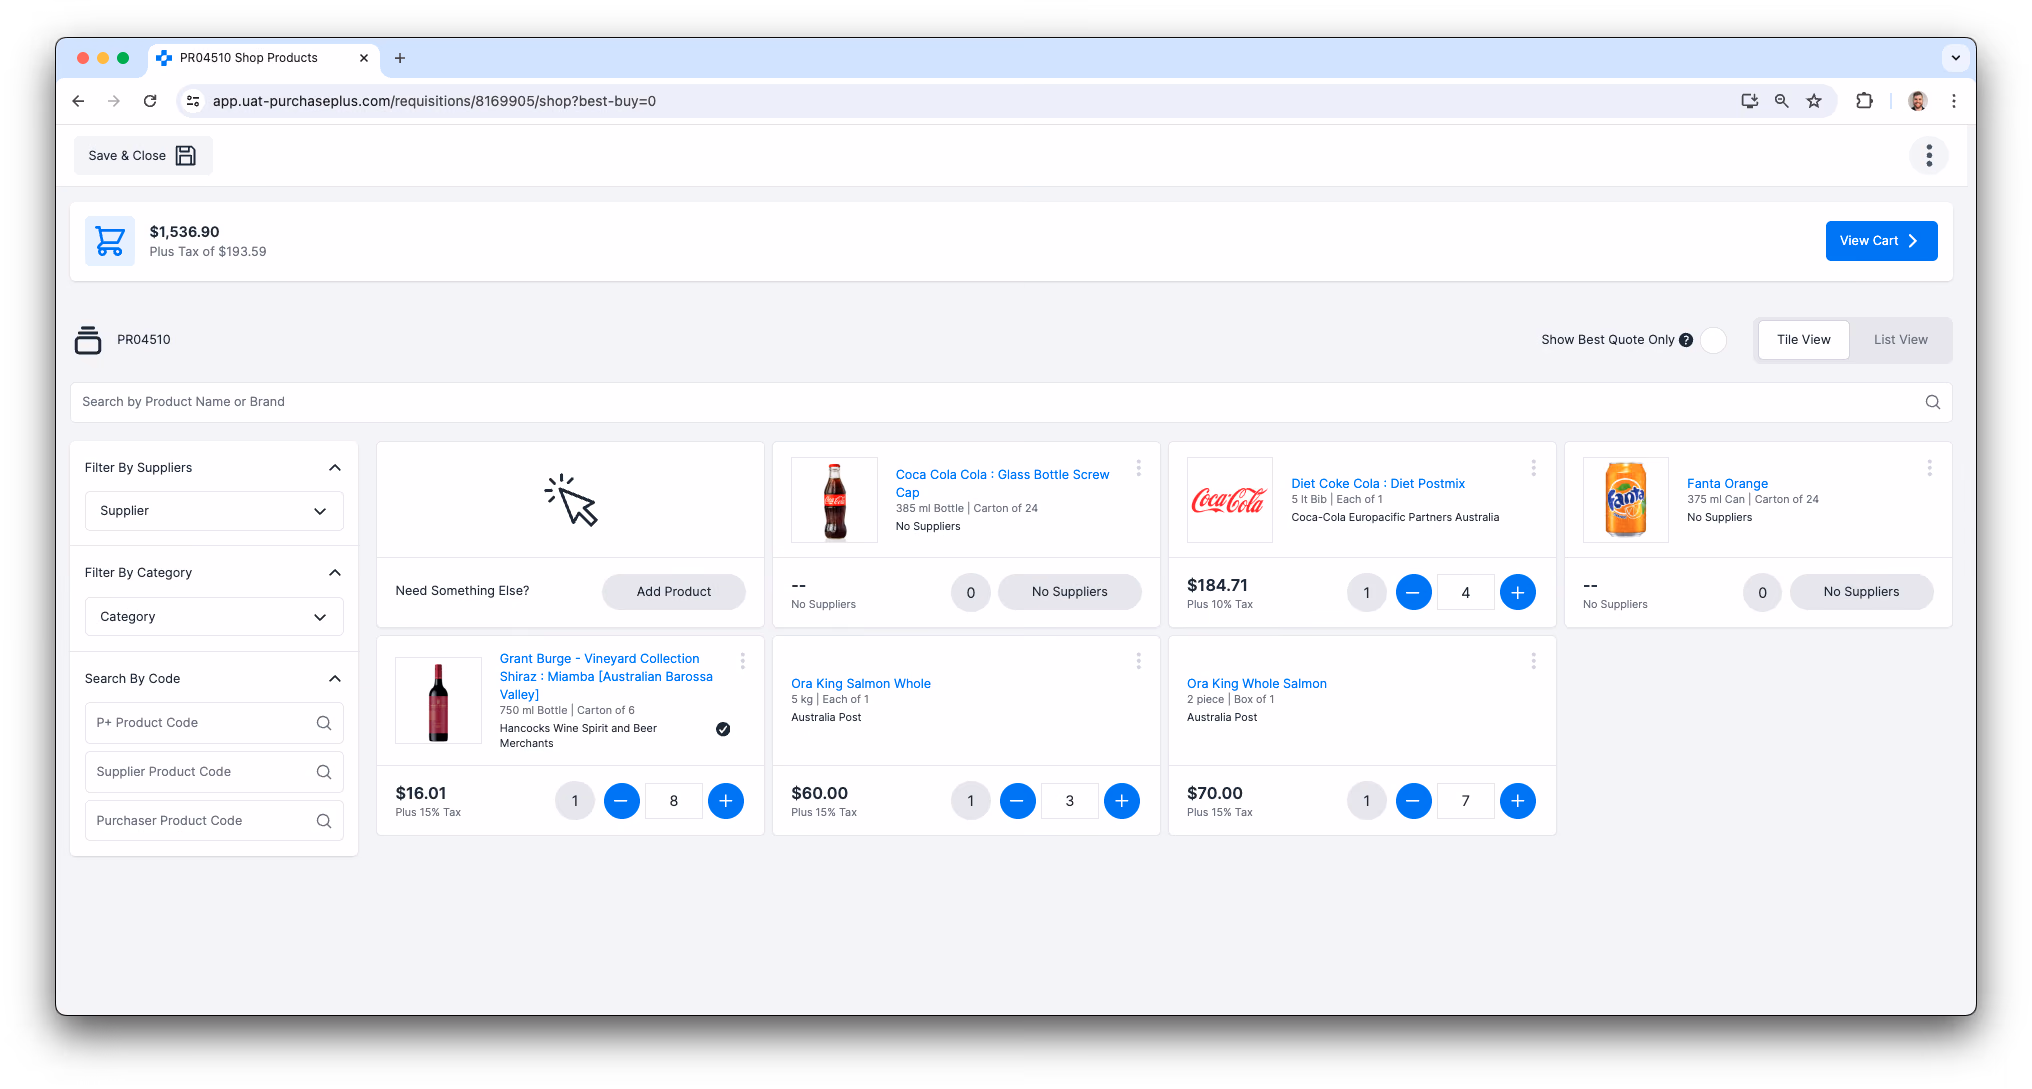Screen dimensions: 2032x1089
Task: Click the requisition stack icon beside PR04510
Action: point(88,340)
